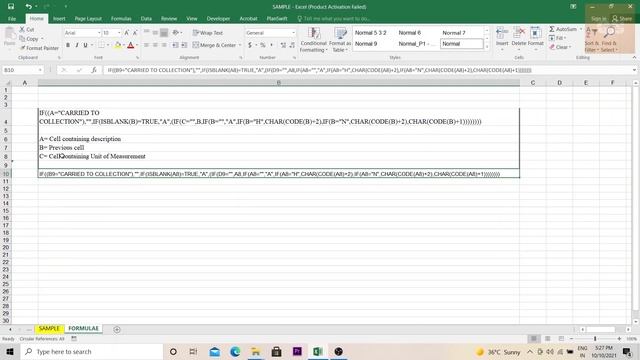The height and width of the screenshot is (360, 640).
Task: Switch to the Insert ribbon tab
Action: 59,19
